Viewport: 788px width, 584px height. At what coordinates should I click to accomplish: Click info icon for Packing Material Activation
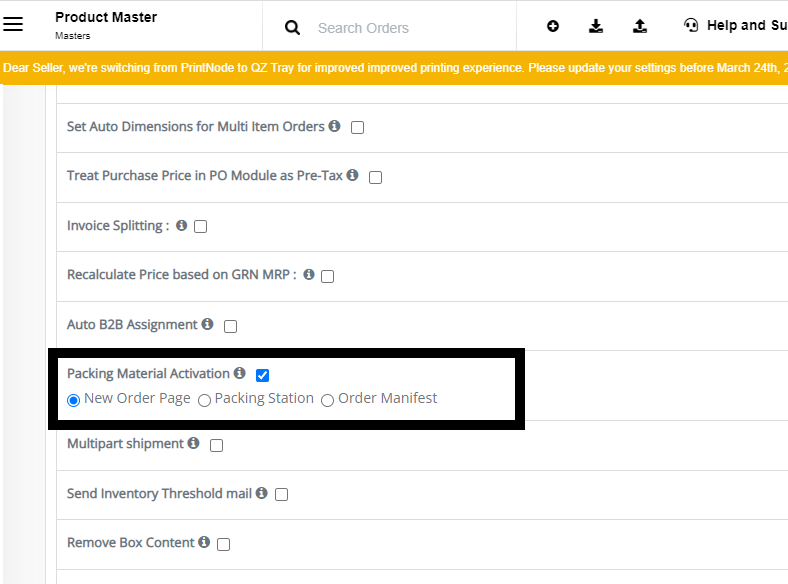240,372
